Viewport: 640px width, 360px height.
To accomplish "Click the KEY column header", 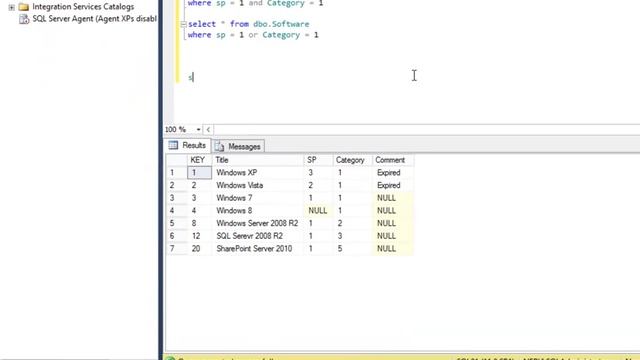I will coord(199,160).
